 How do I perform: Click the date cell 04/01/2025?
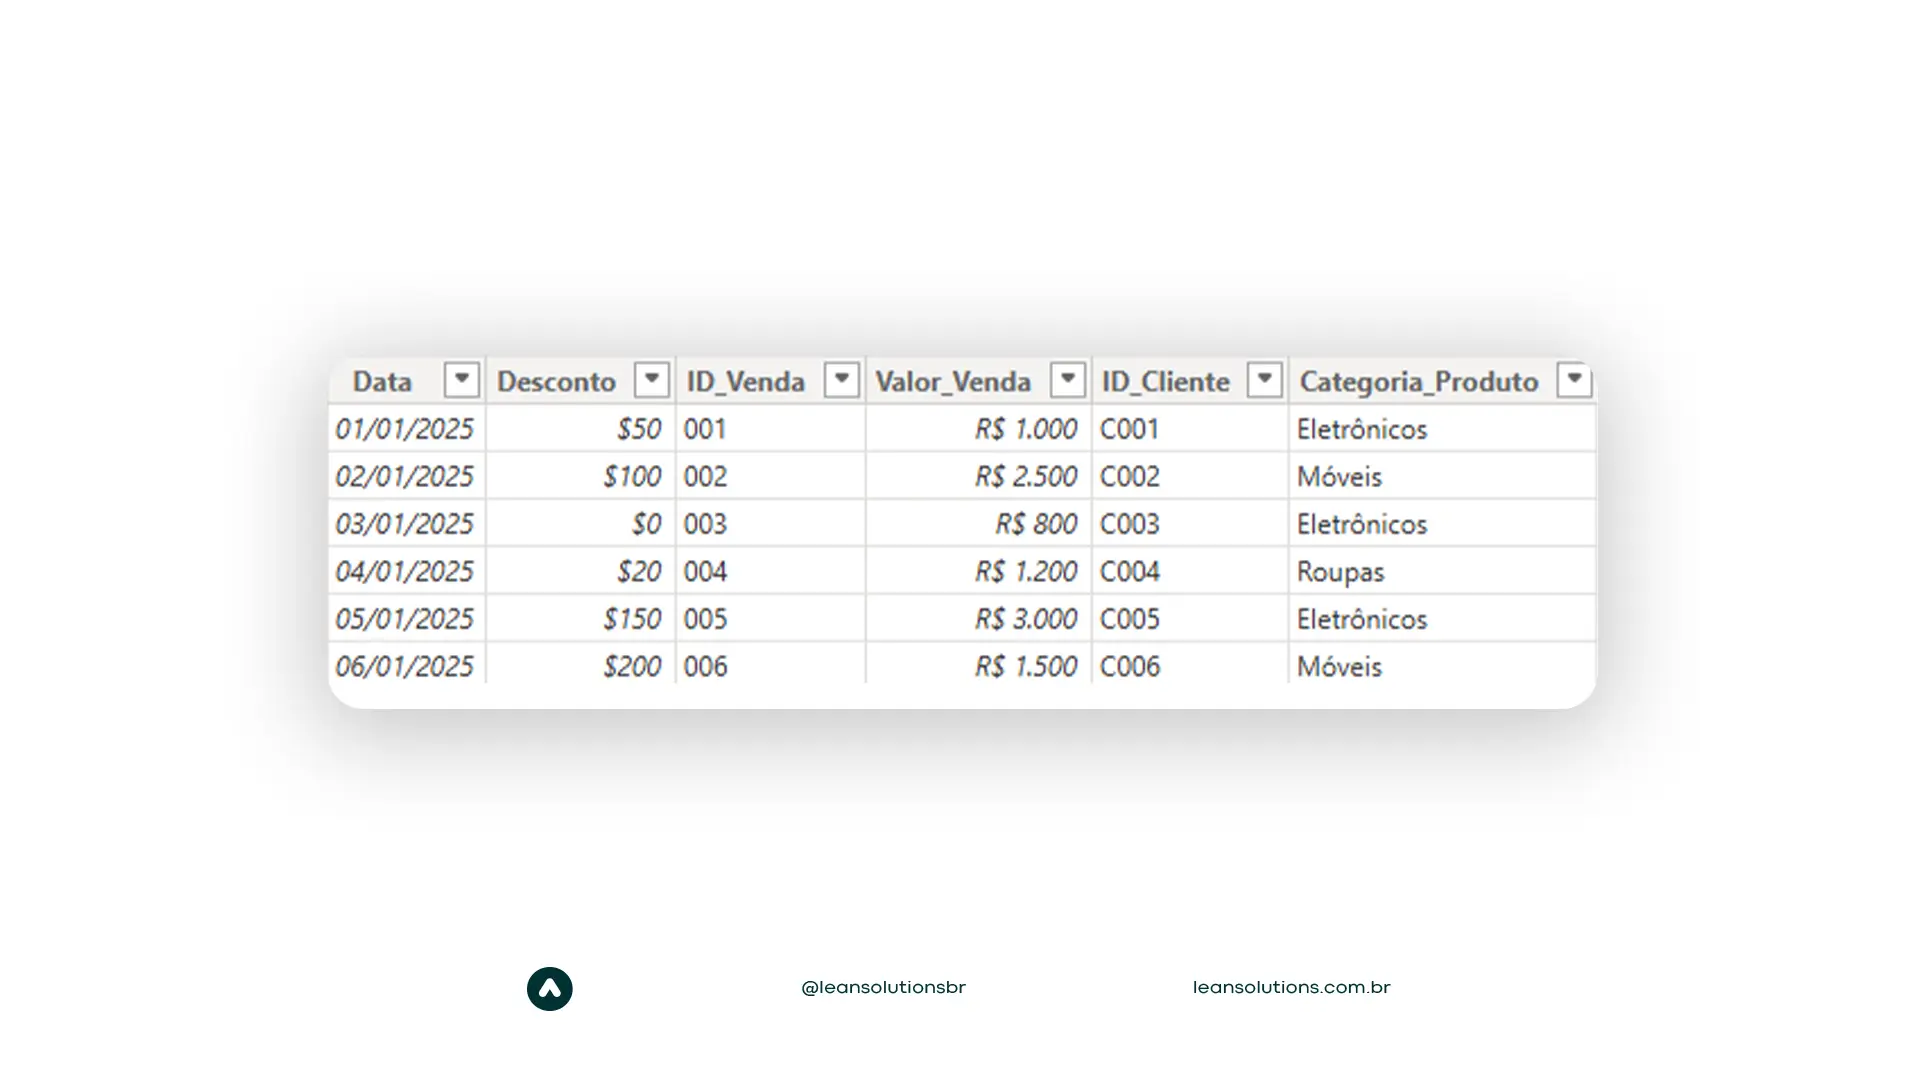(406, 571)
